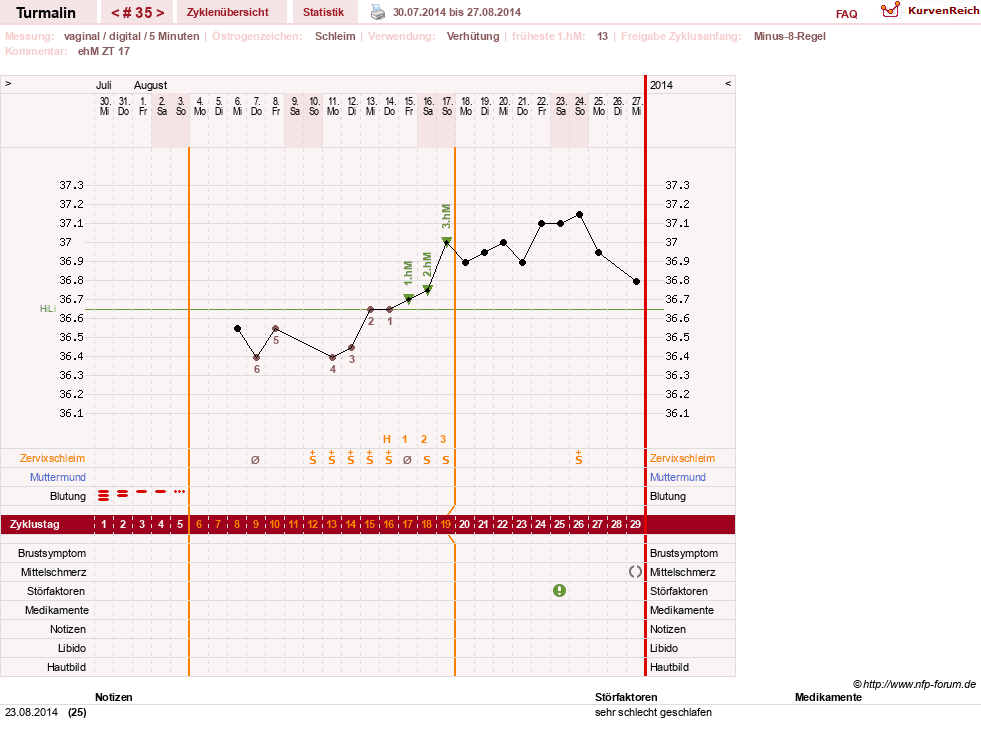Click the HiLi baseline label
Viewport: 981px width, 736px height.
[x=48, y=309]
